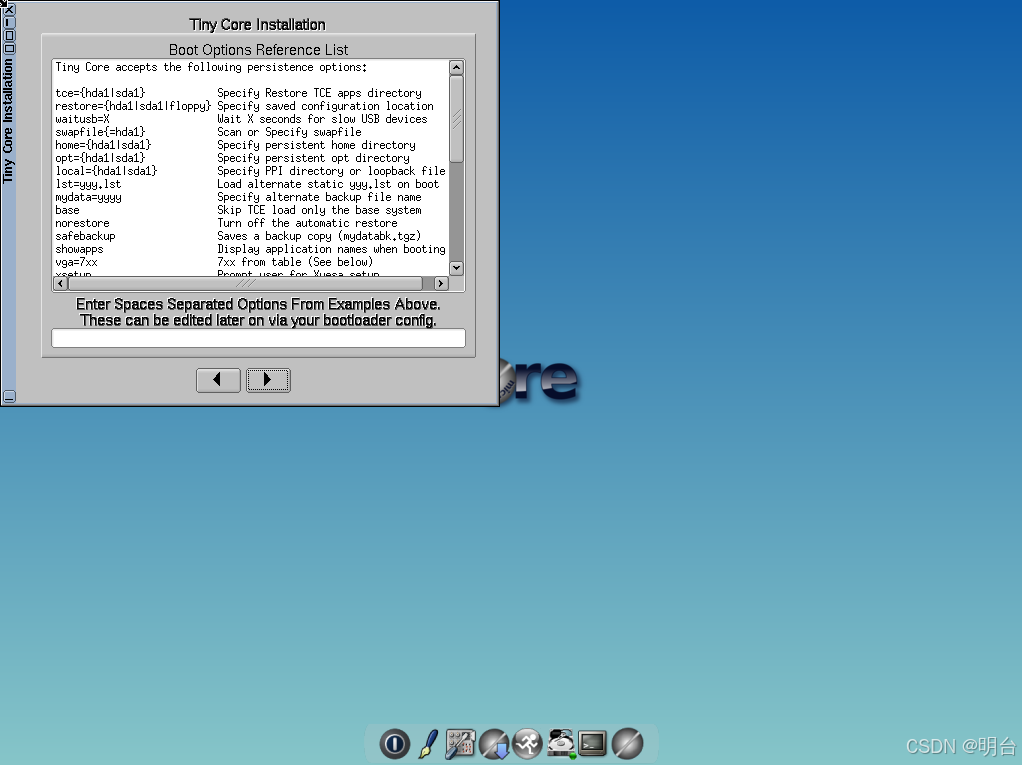Select the 'norestore' option line

coord(82,224)
